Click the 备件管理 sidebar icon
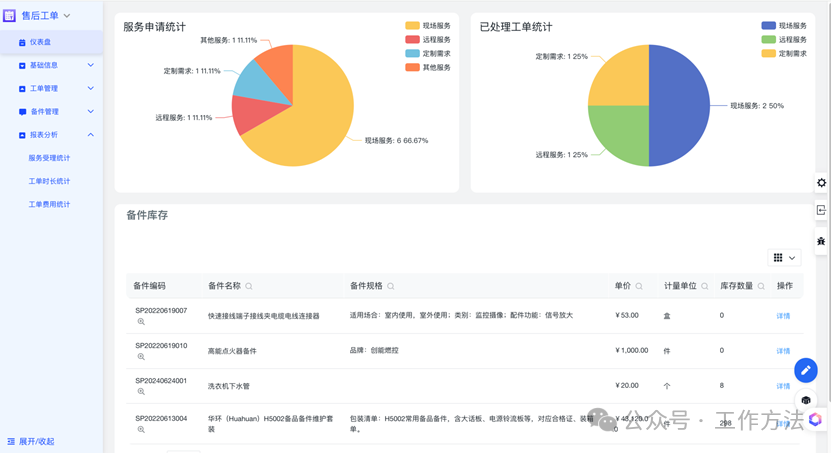The width and height of the screenshot is (831, 453). pyautogui.click(x=22, y=112)
